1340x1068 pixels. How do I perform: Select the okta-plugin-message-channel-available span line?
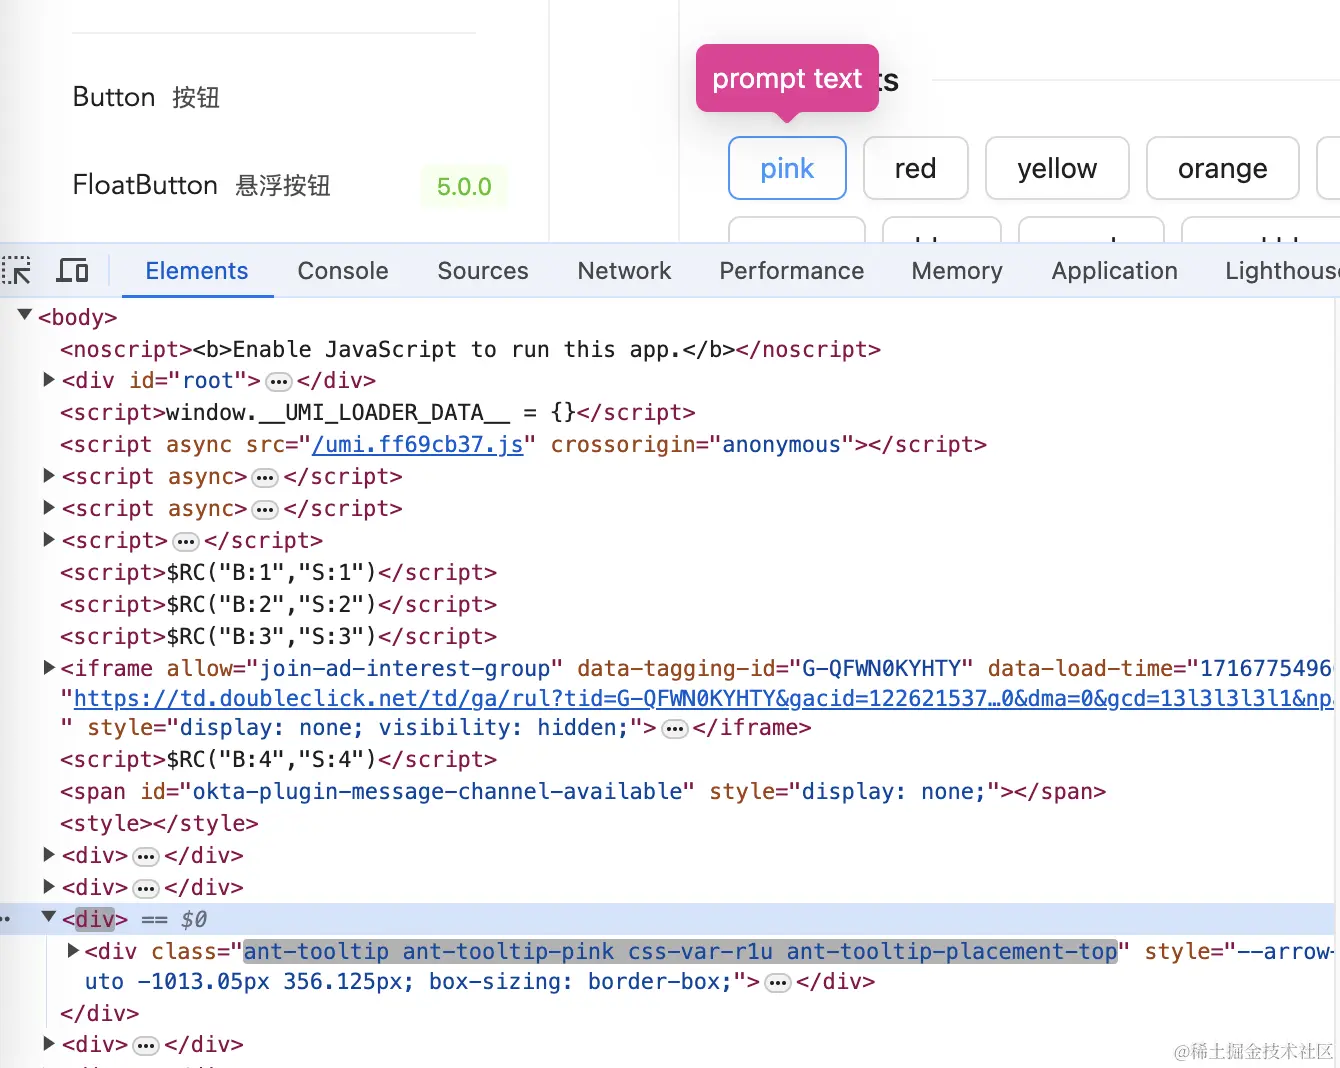(583, 791)
